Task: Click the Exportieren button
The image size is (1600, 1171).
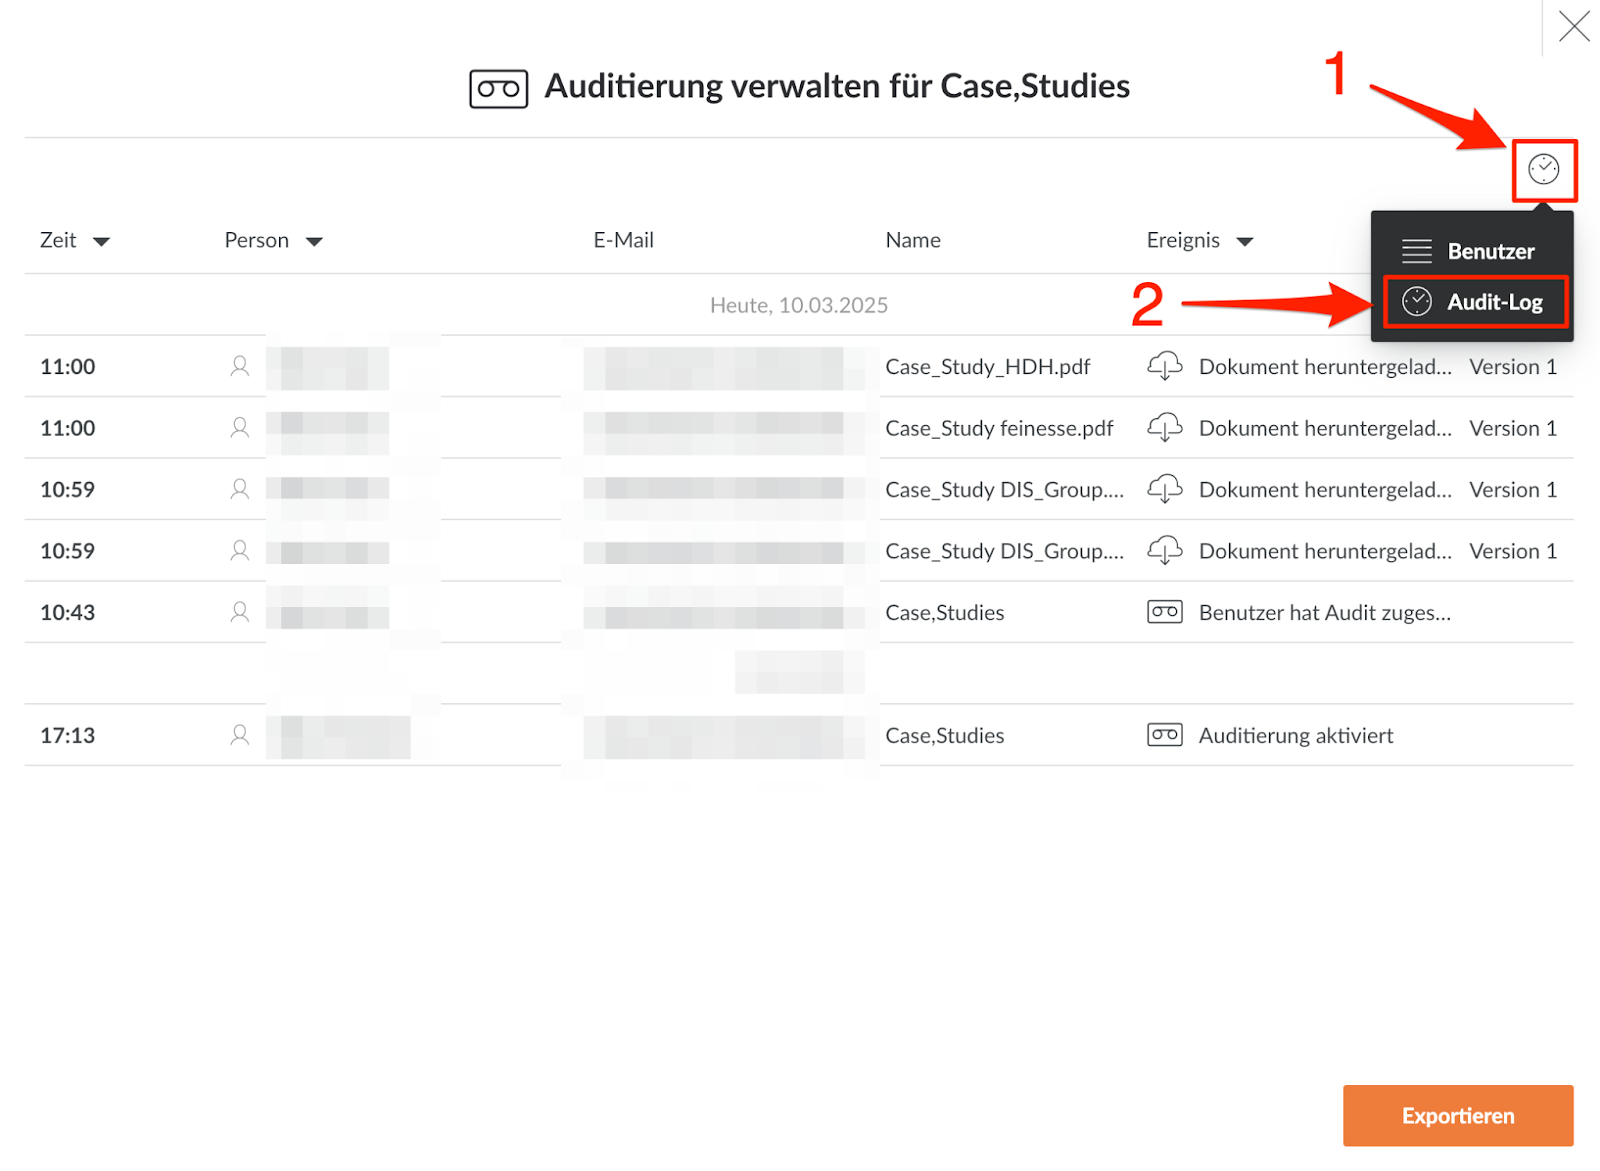Action: coord(1457,1115)
